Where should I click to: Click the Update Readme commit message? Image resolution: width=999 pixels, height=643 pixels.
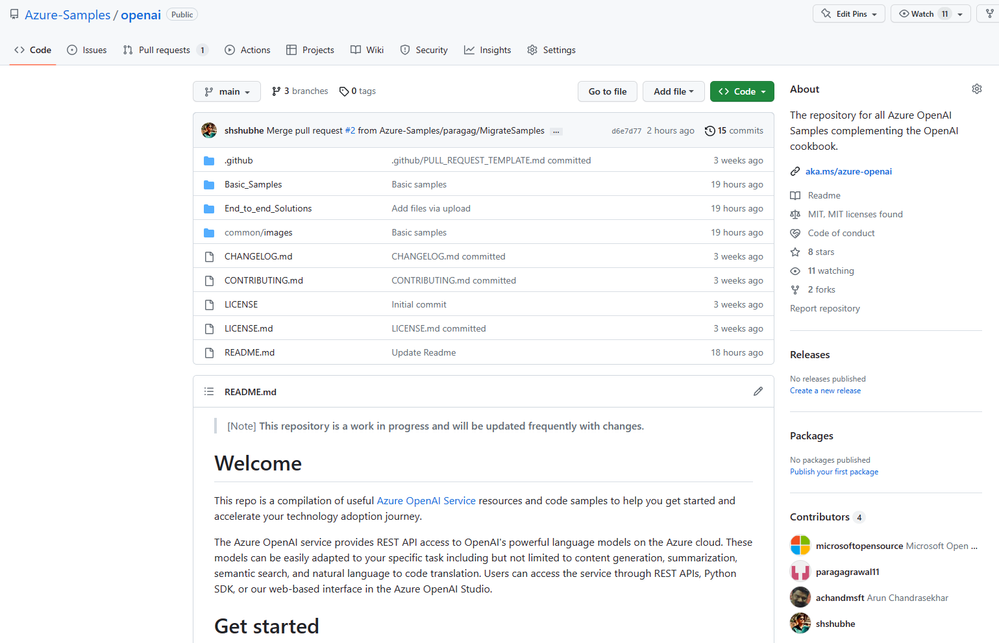[424, 352]
